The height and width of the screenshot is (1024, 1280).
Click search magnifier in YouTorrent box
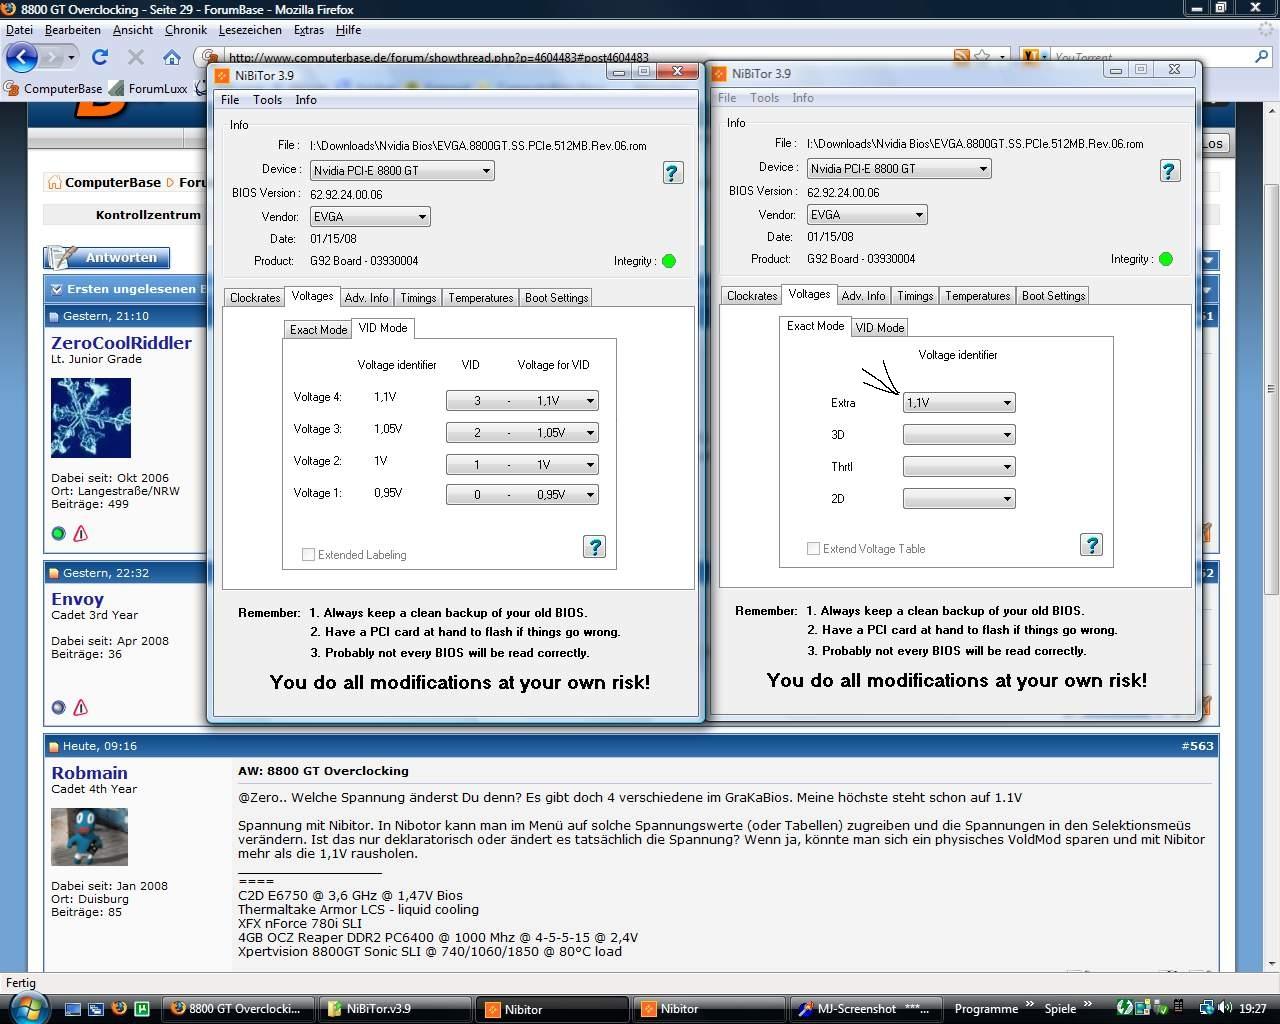(1262, 58)
